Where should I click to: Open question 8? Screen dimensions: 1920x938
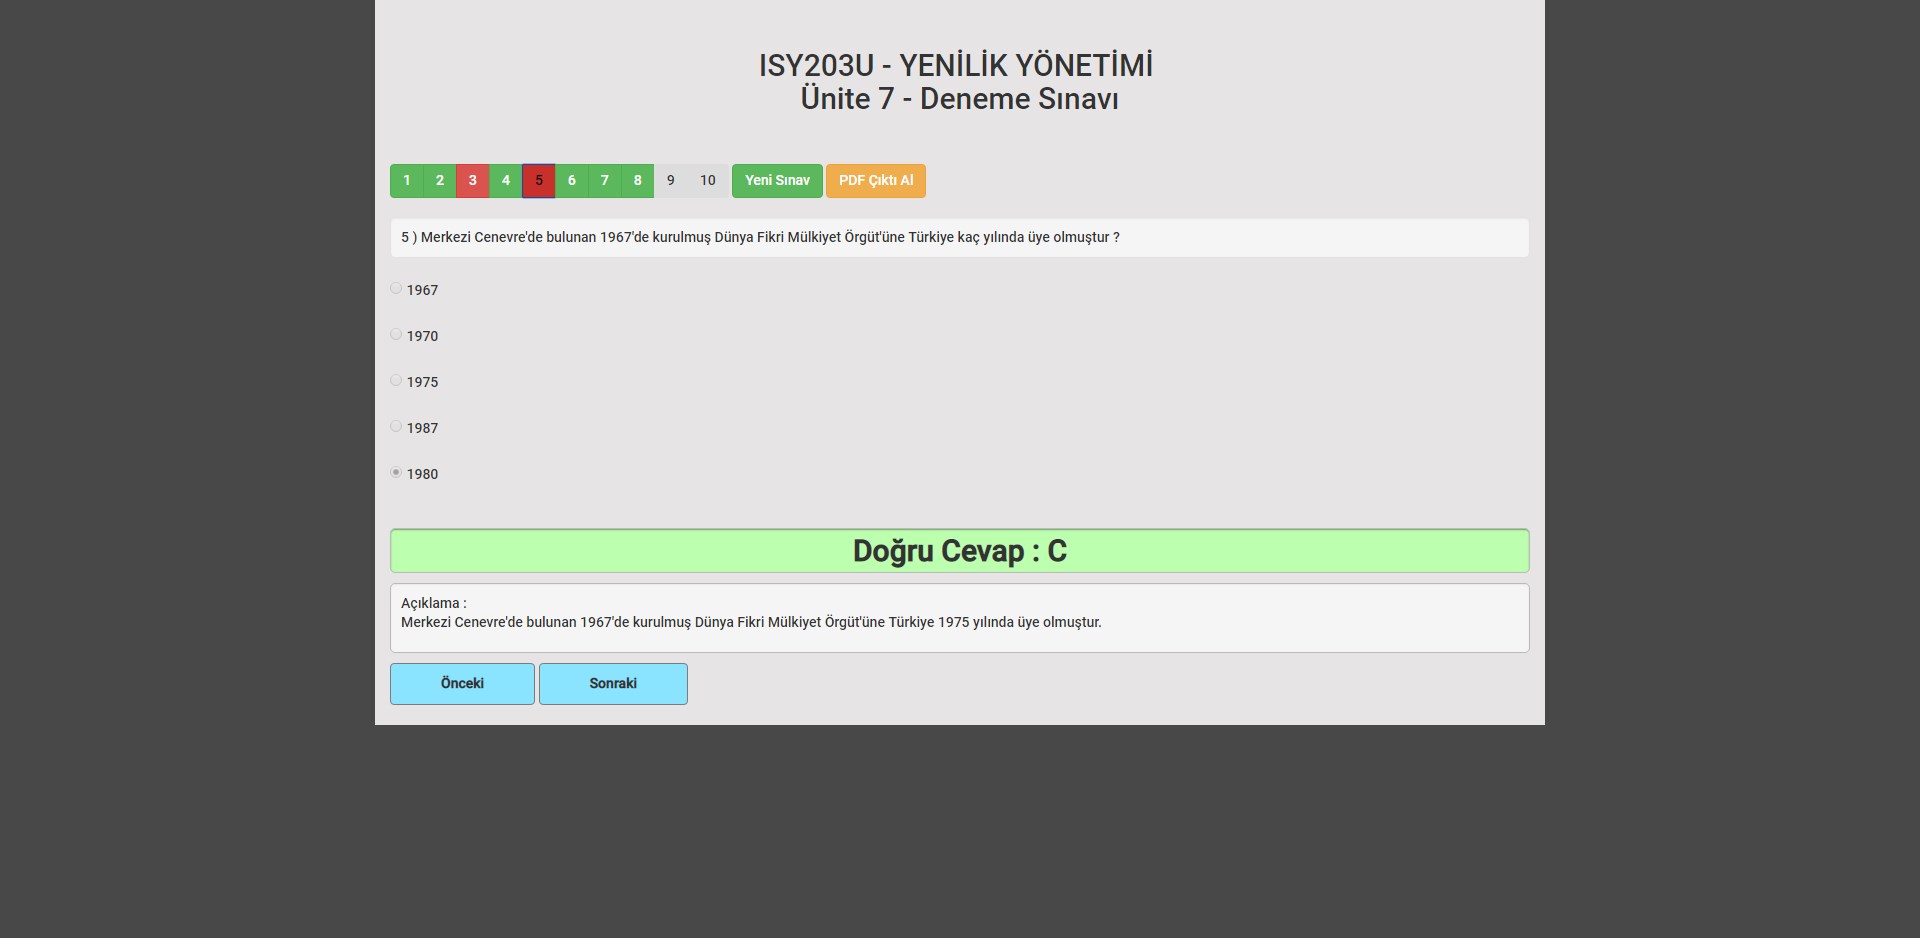637,181
